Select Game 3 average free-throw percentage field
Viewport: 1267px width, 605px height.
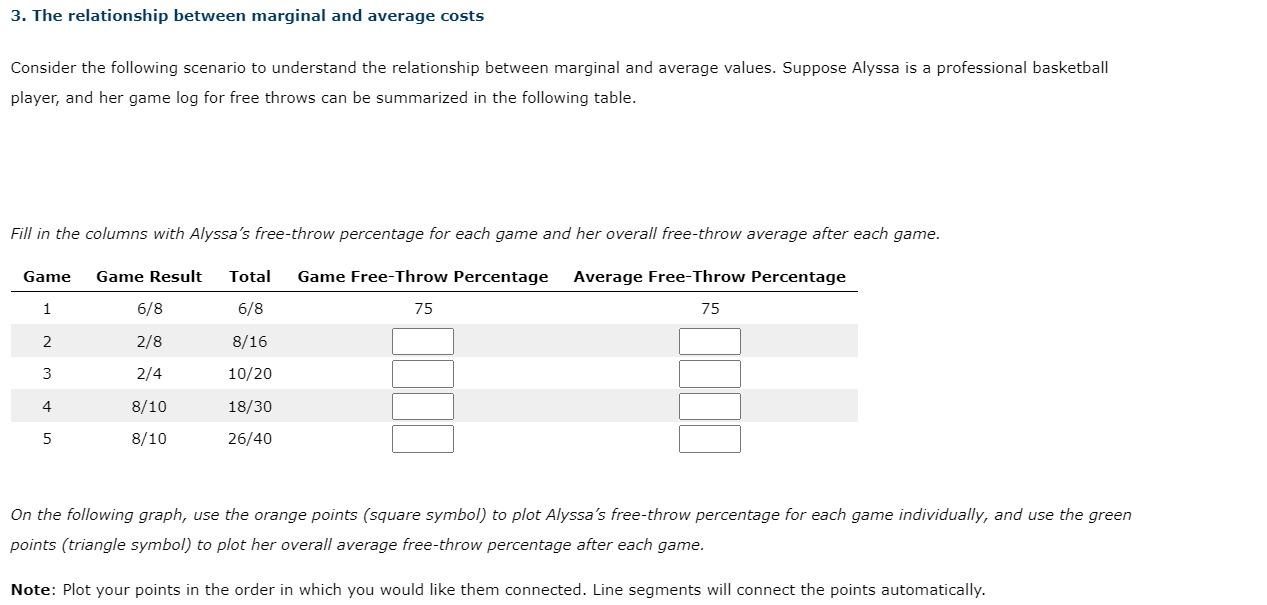click(709, 373)
